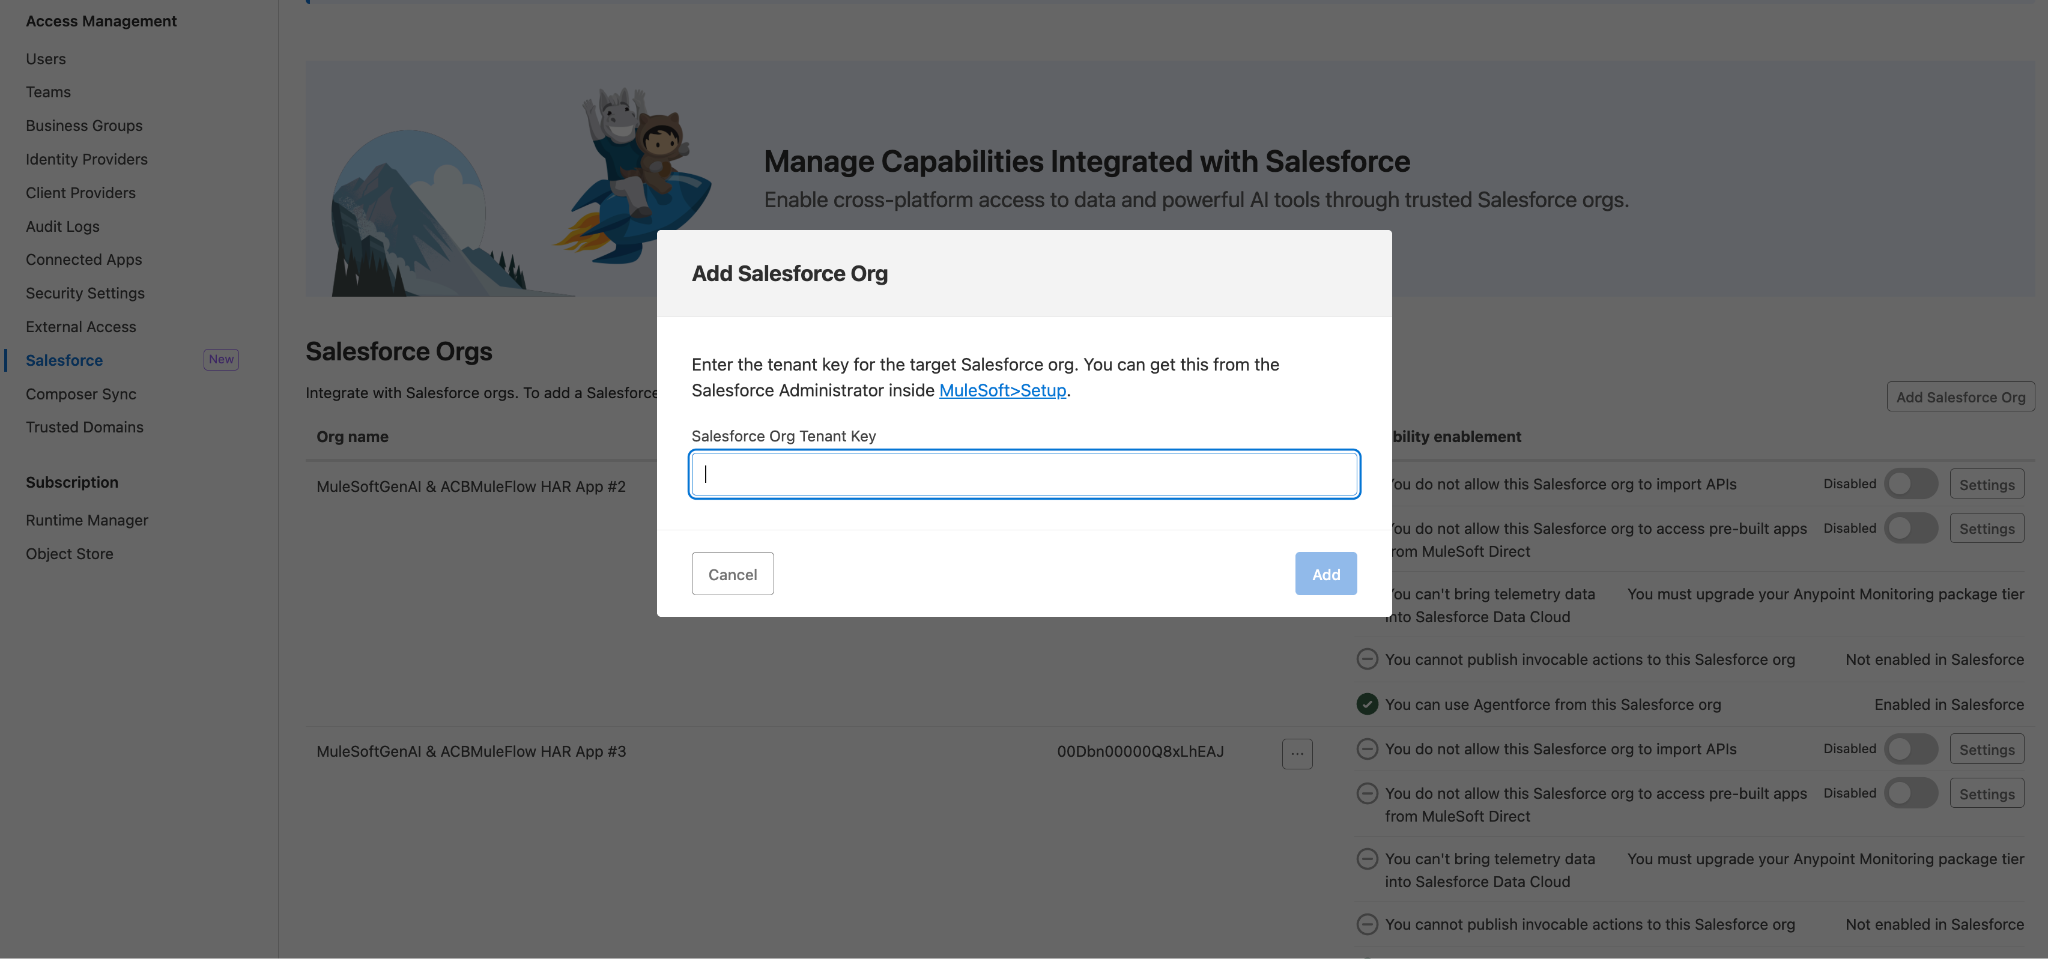Click the Add button in dialog
Viewport: 2048px width, 959px height.
coord(1326,574)
